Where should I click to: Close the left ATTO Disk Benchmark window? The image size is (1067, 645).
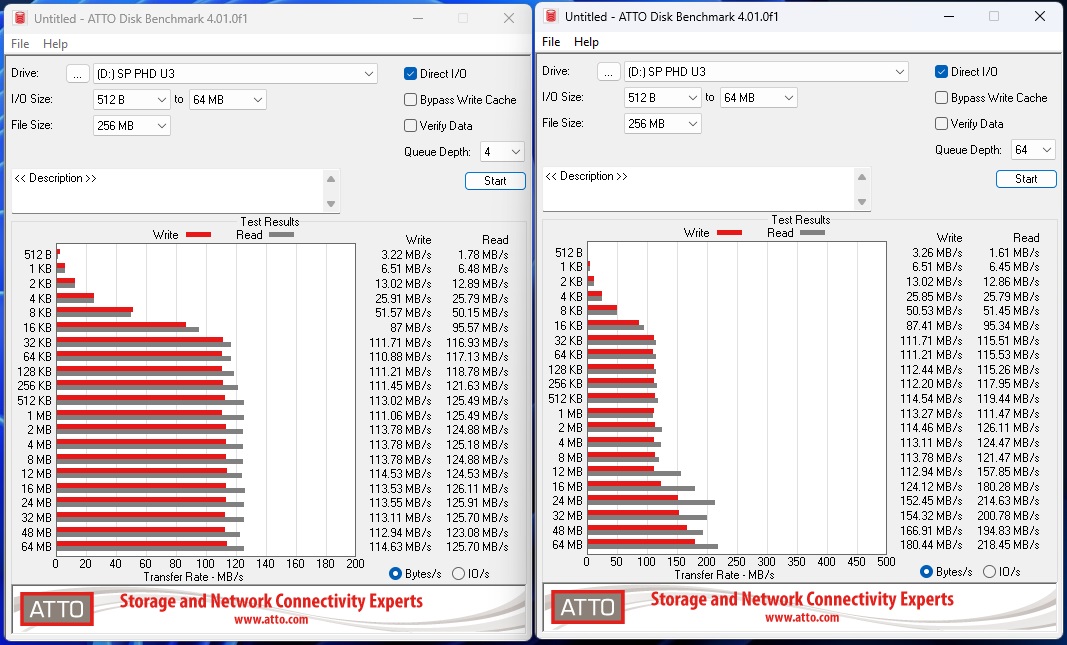pos(509,18)
